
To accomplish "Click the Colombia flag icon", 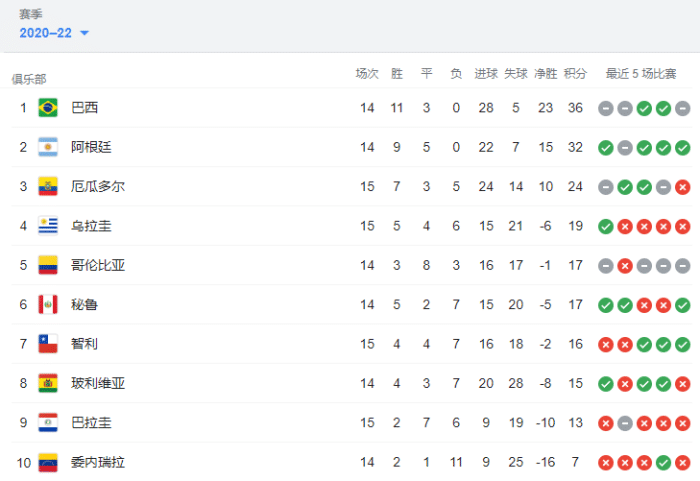I will pyautogui.click(x=48, y=265).
